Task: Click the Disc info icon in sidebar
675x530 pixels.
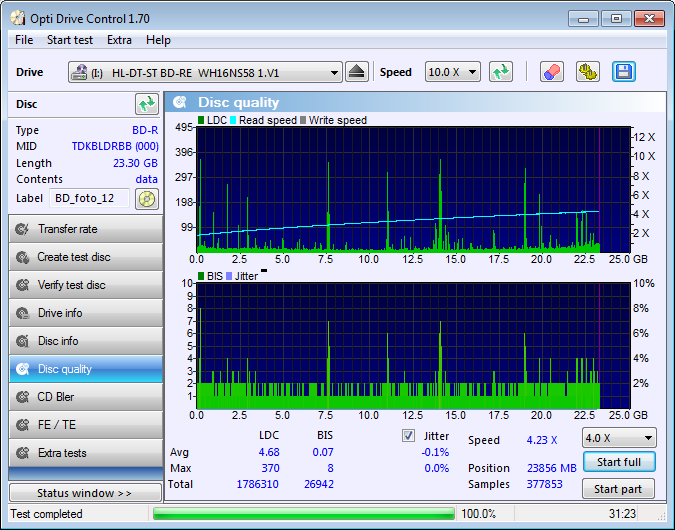Action: [22, 341]
